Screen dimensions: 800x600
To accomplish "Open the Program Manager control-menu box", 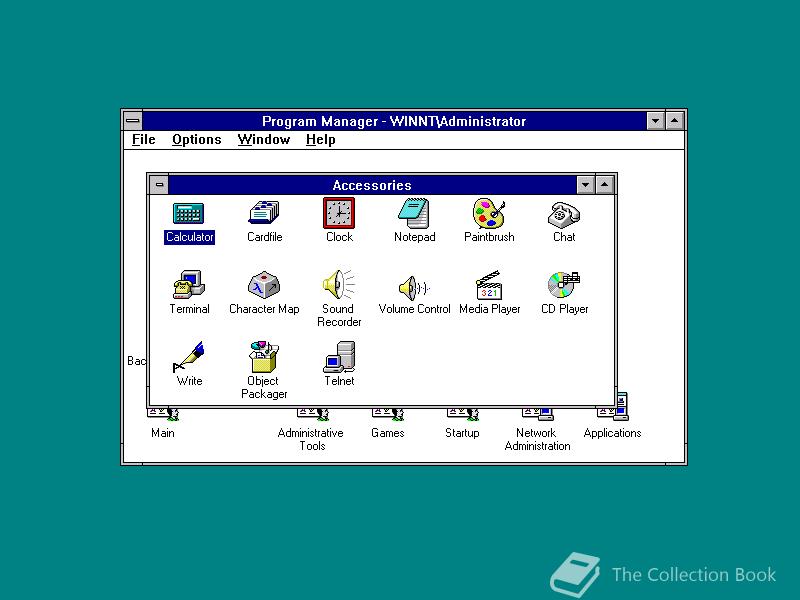I will pyautogui.click(x=133, y=121).
